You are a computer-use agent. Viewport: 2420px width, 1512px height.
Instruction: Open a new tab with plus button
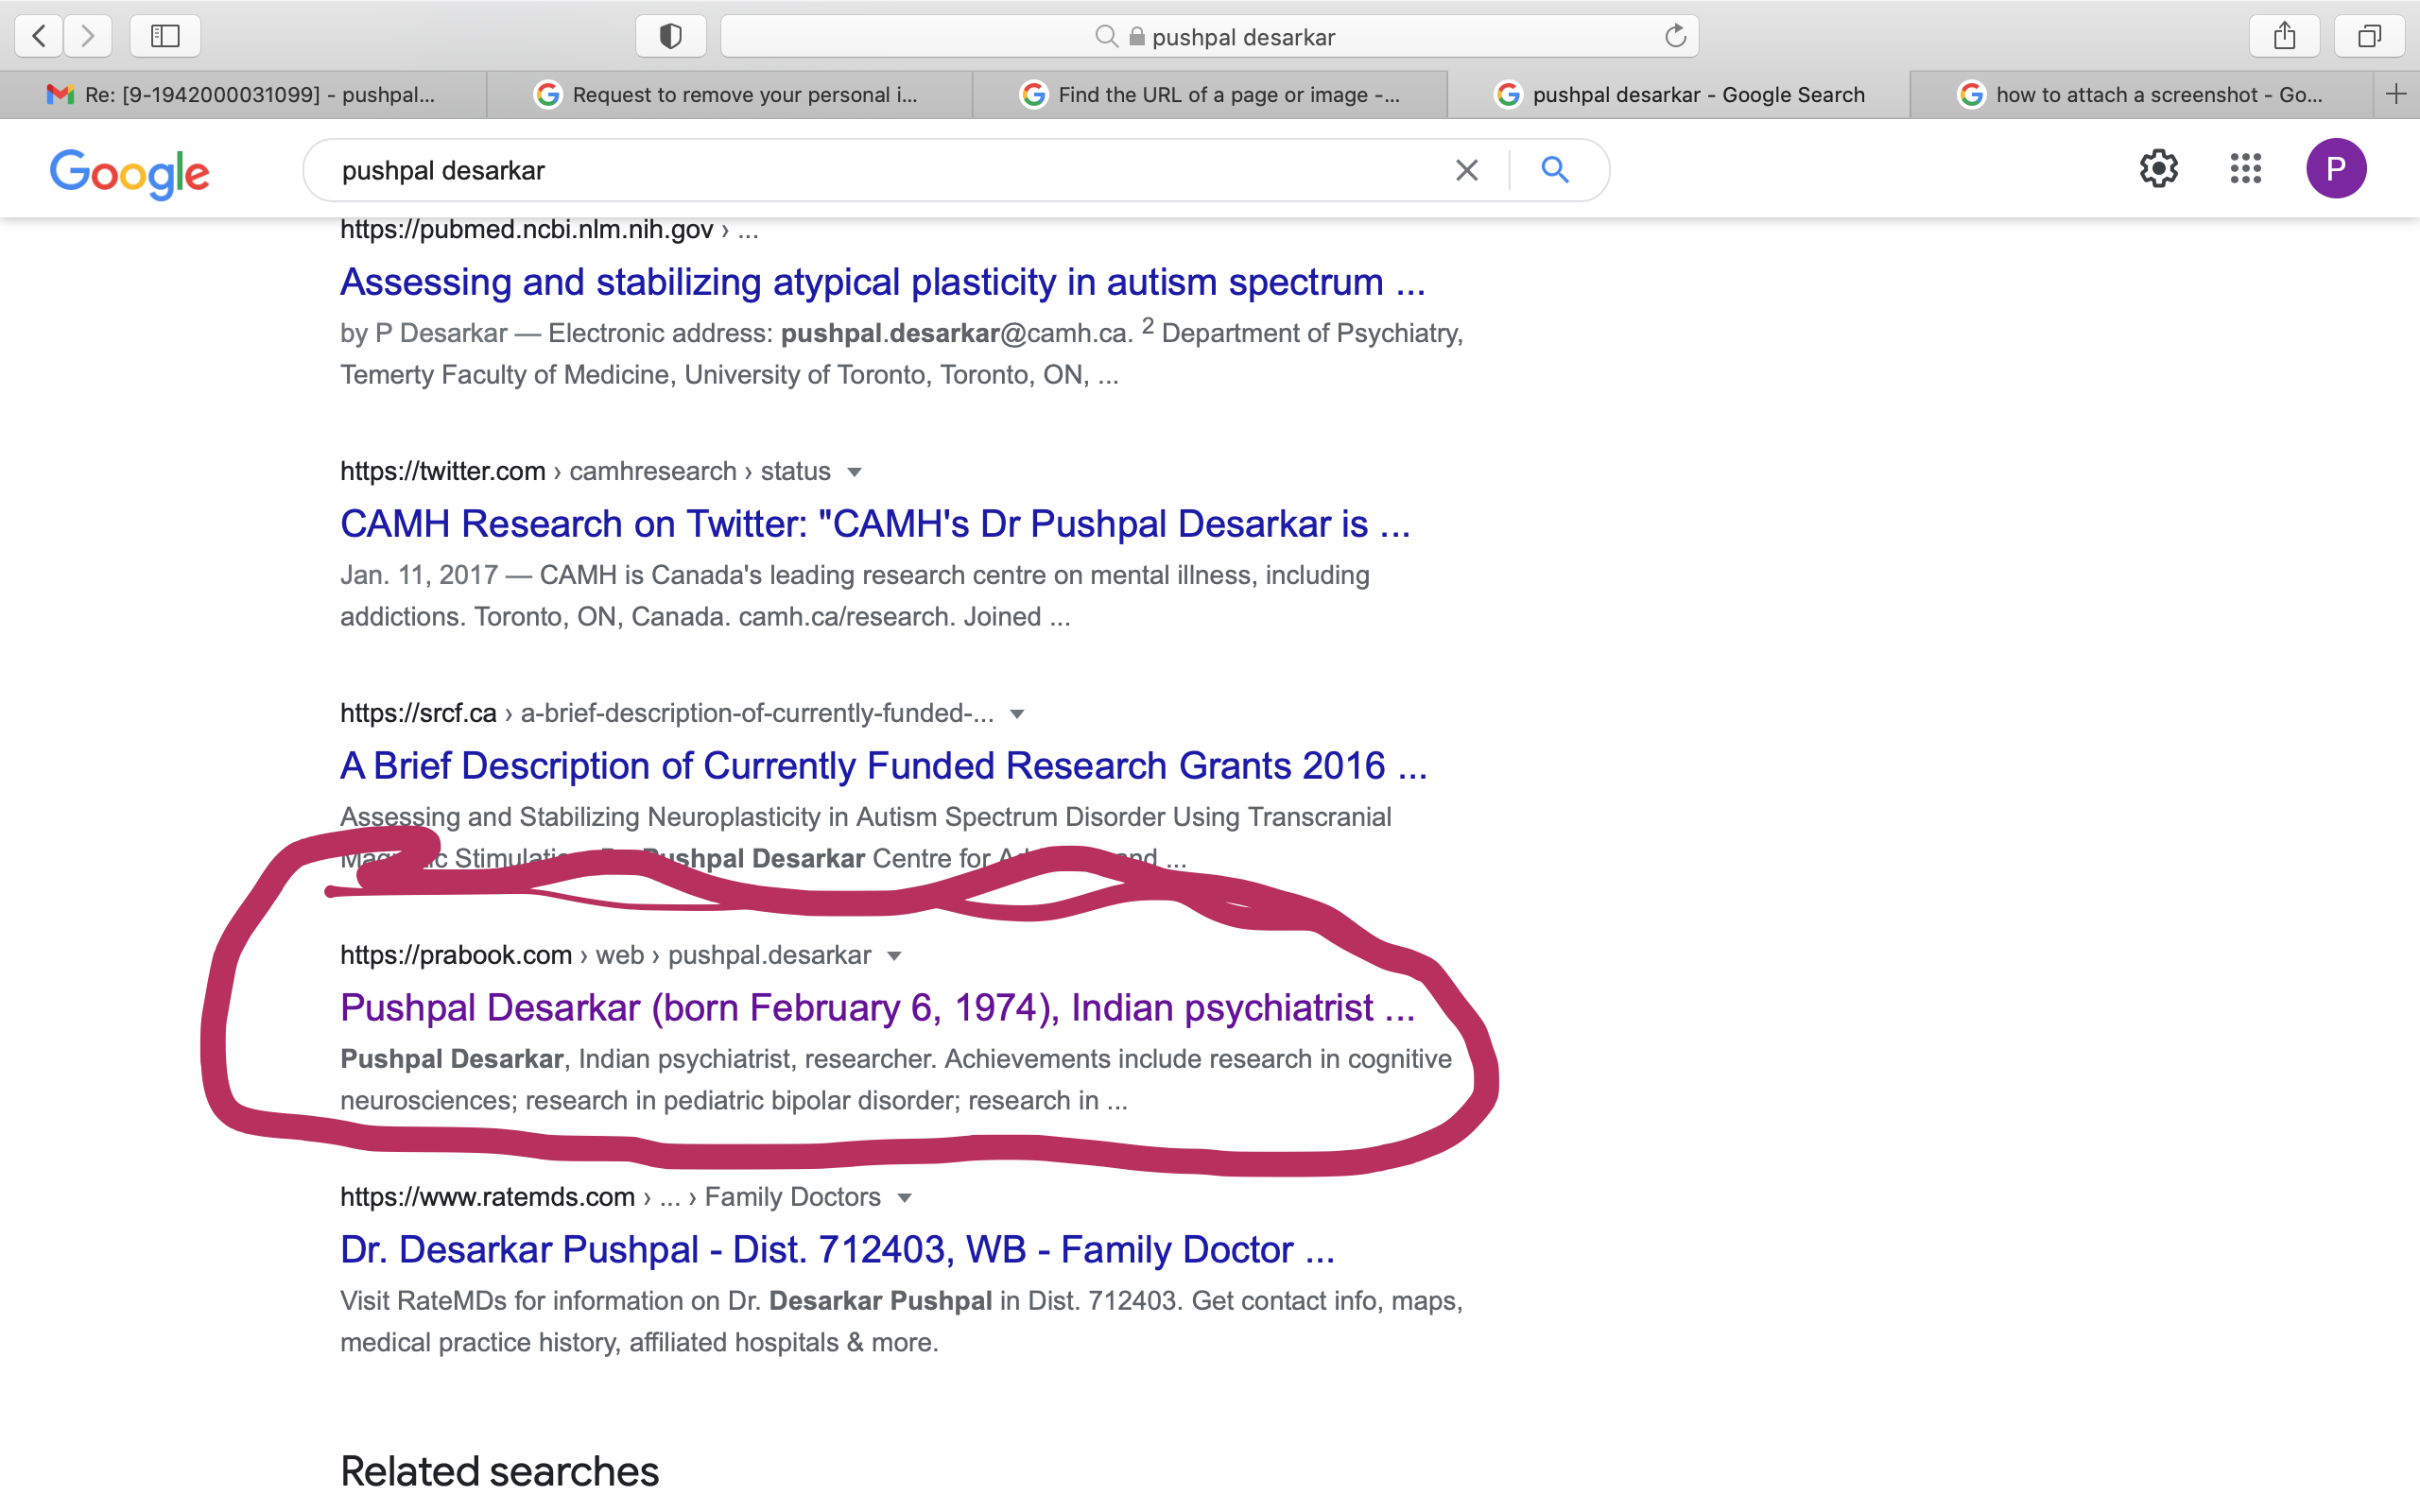point(2396,94)
